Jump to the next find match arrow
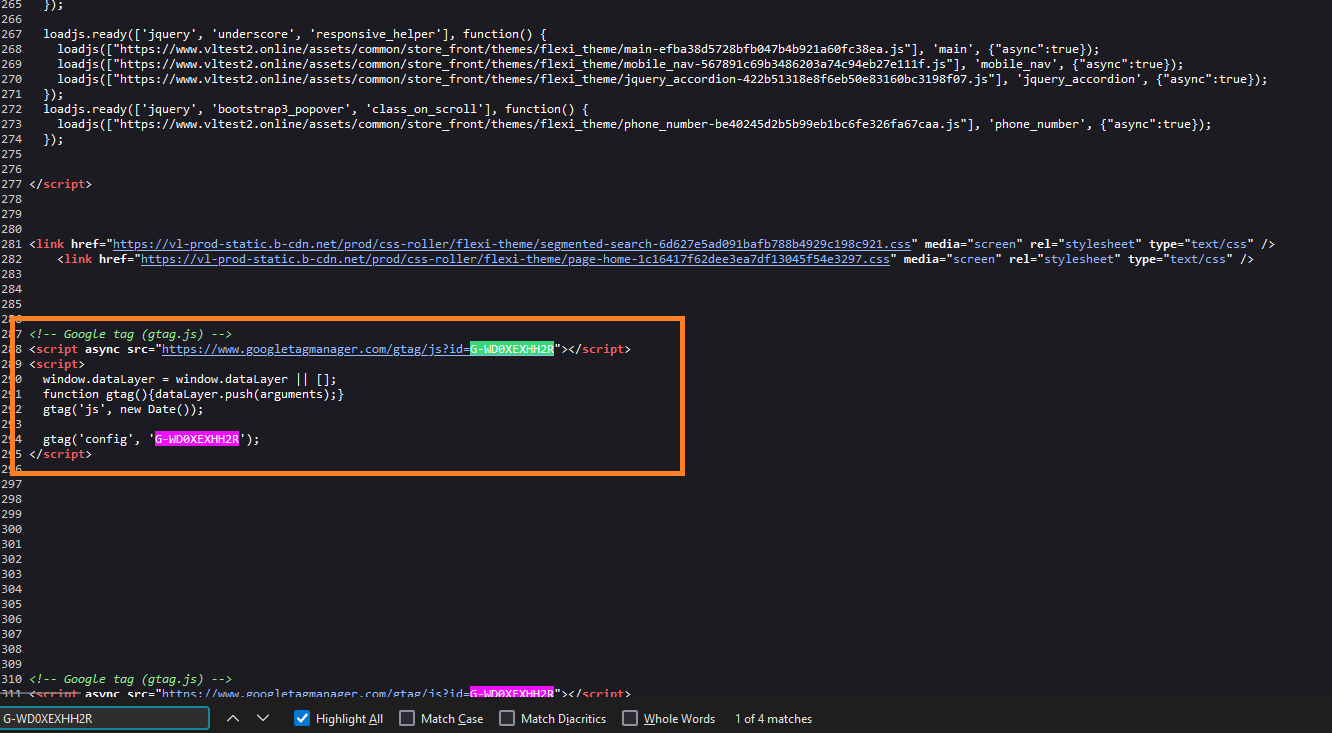The width and height of the screenshot is (1332, 733). (263, 718)
